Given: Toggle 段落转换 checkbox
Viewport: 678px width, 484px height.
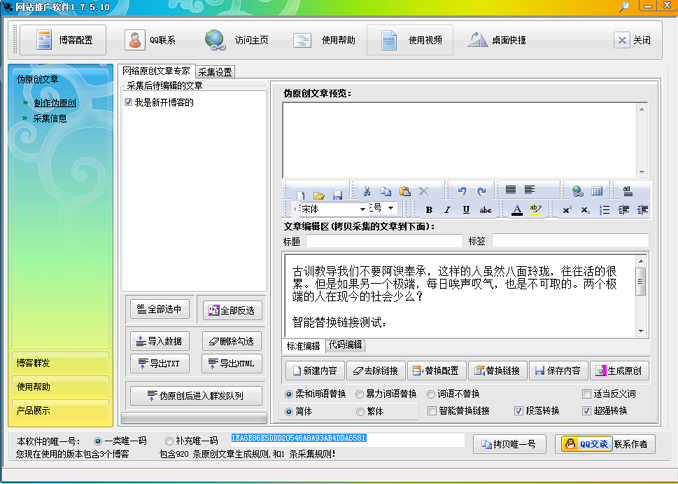Looking at the screenshot, I should pos(518,411).
